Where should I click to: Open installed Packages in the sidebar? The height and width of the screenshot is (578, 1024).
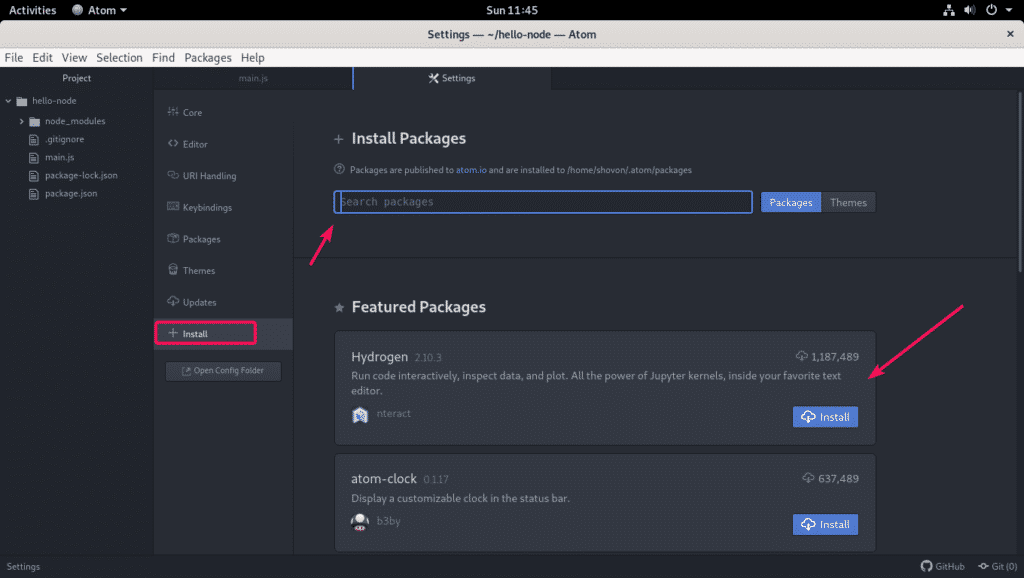[201, 240]
